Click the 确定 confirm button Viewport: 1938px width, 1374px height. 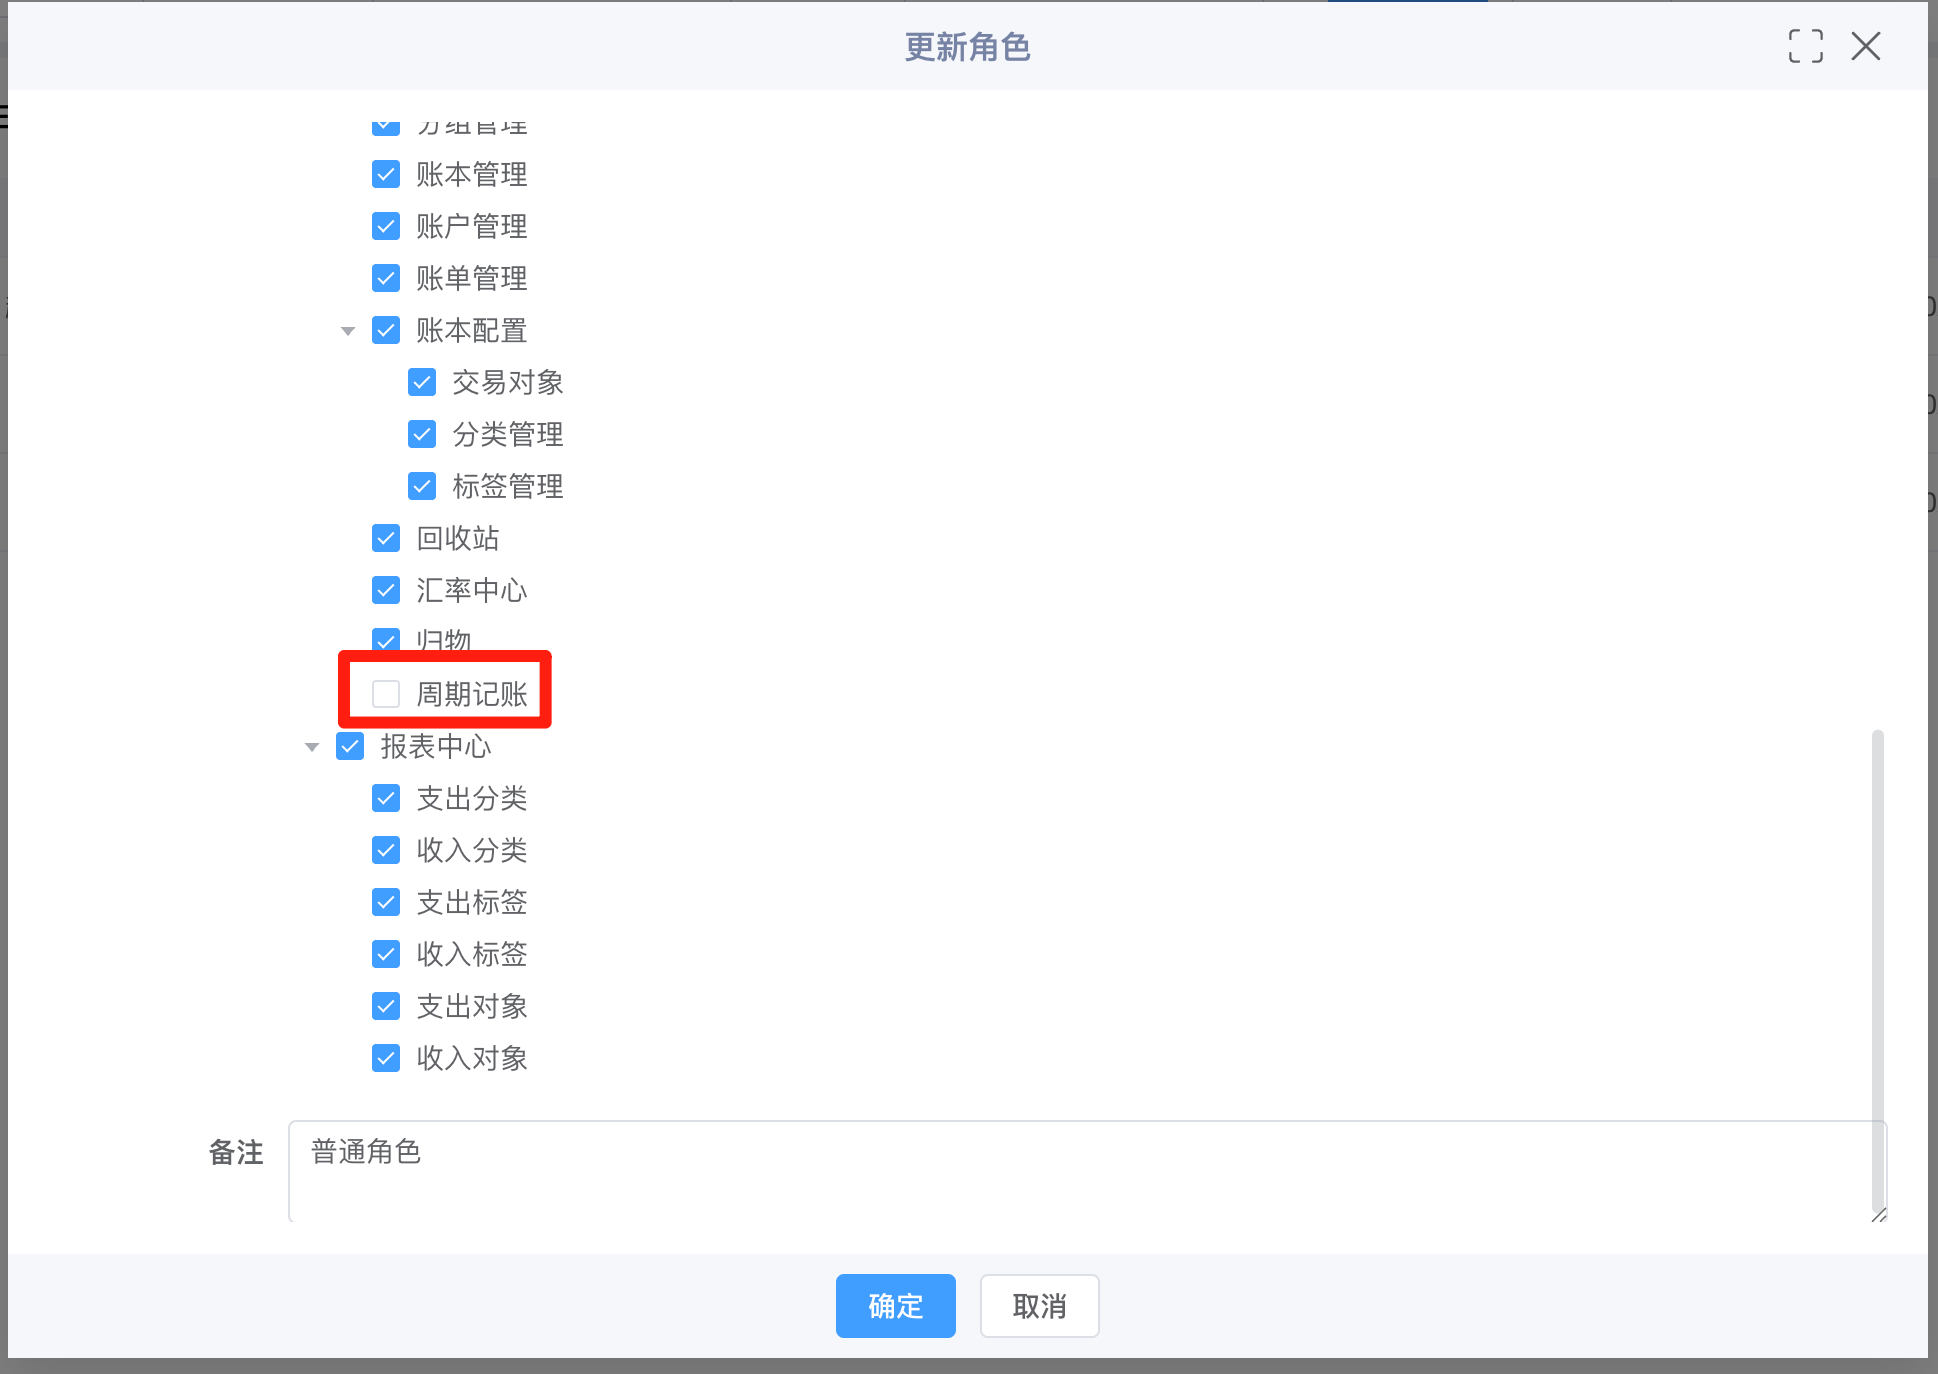click(x=895, y=1305)
